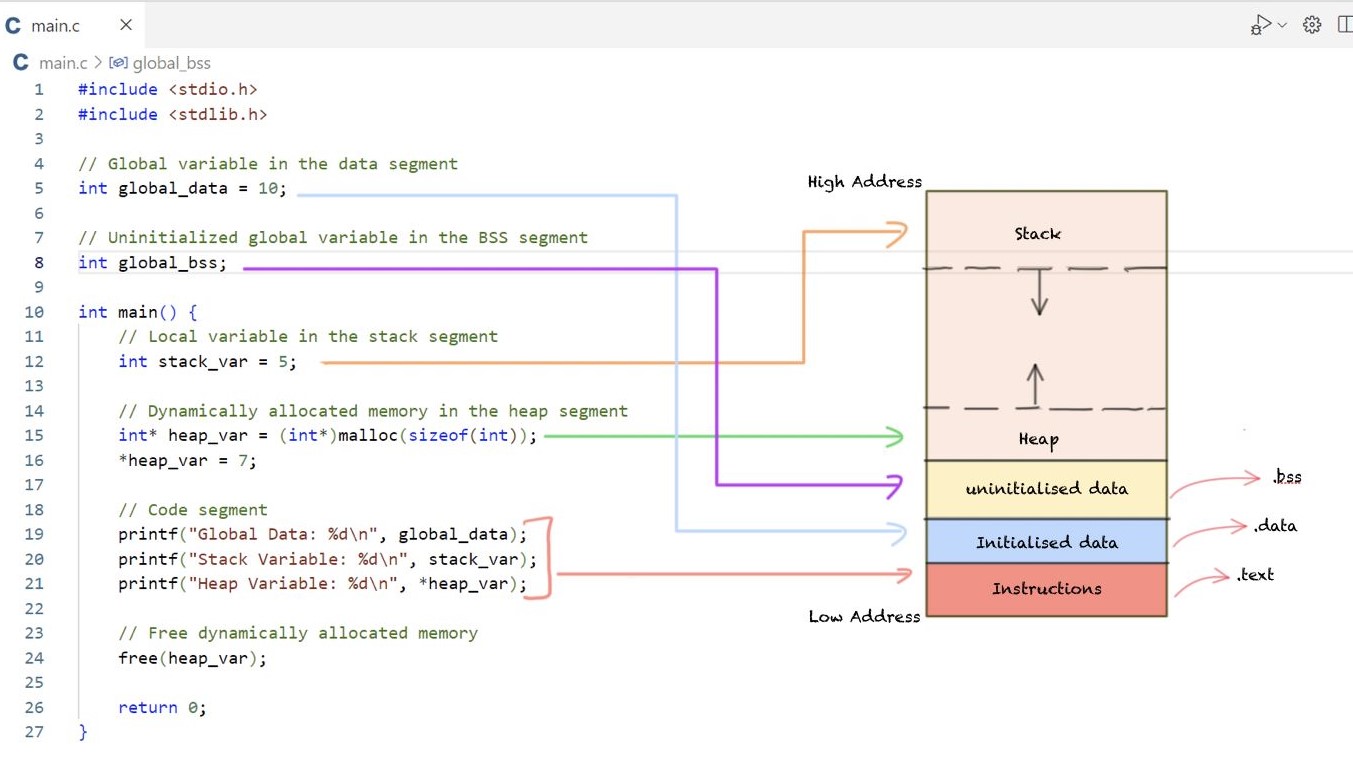Click the Stack label in memory diagram

[x=1037, y=234]
